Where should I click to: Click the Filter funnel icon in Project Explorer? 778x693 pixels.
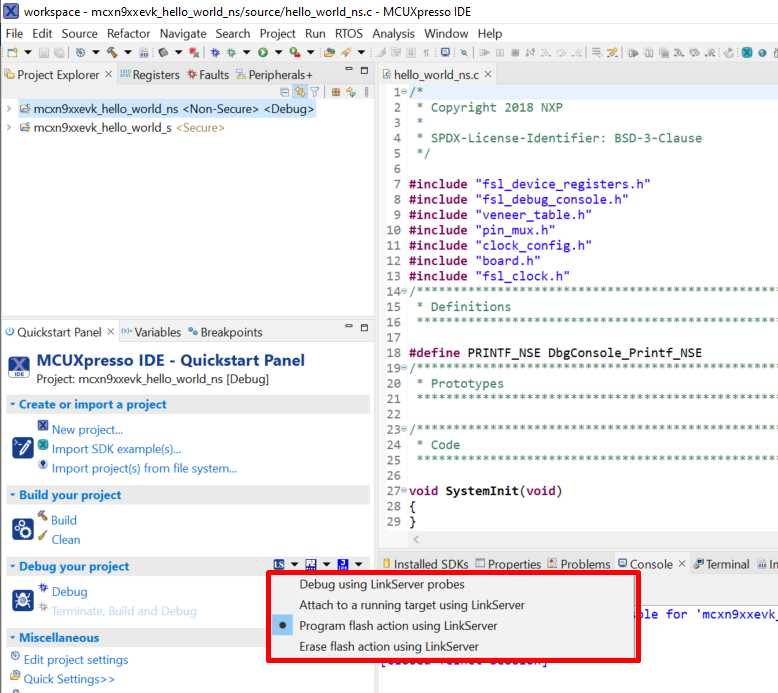tap(314, 92)
